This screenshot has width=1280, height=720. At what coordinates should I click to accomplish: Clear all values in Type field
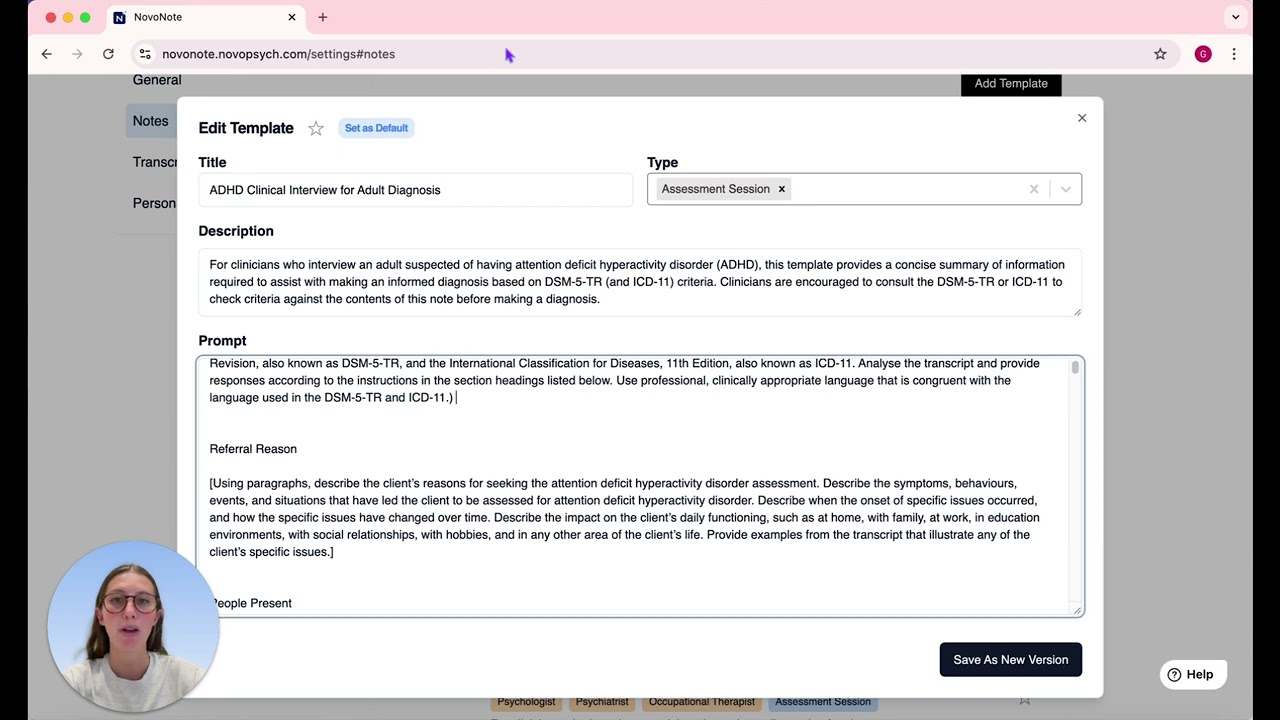[x=1034, y=189]
